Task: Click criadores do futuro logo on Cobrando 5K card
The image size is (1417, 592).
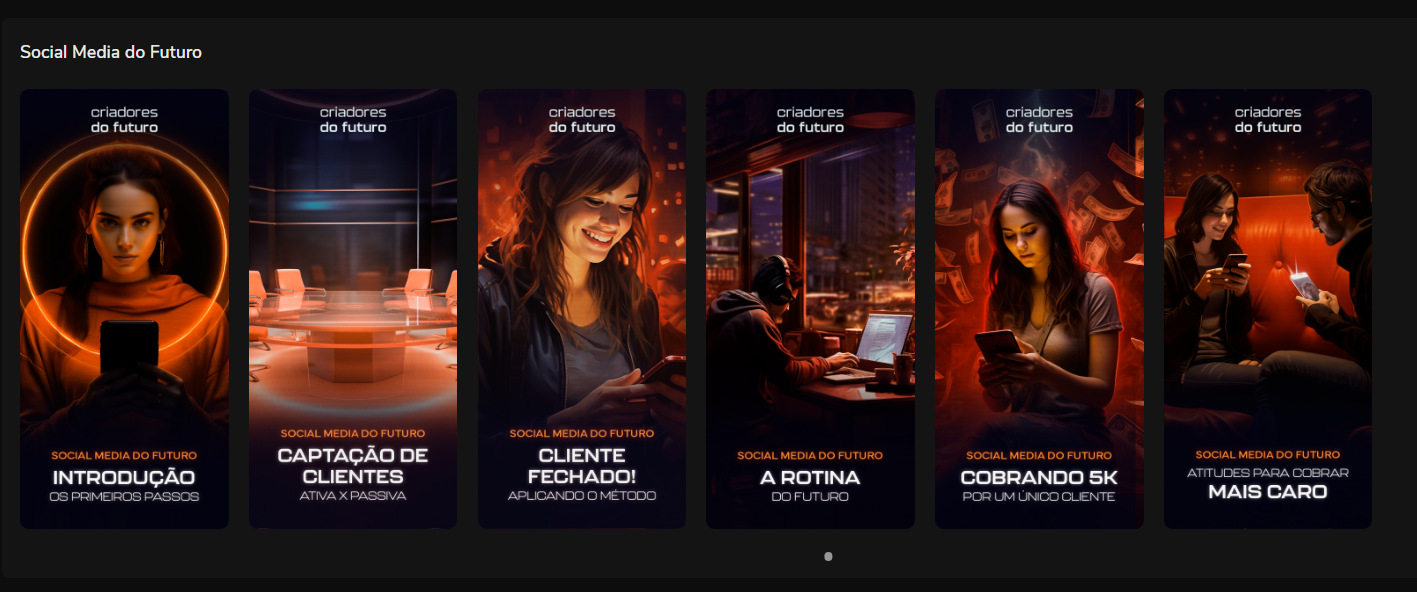Action: pyautogui.click(x=1039, y=120)
